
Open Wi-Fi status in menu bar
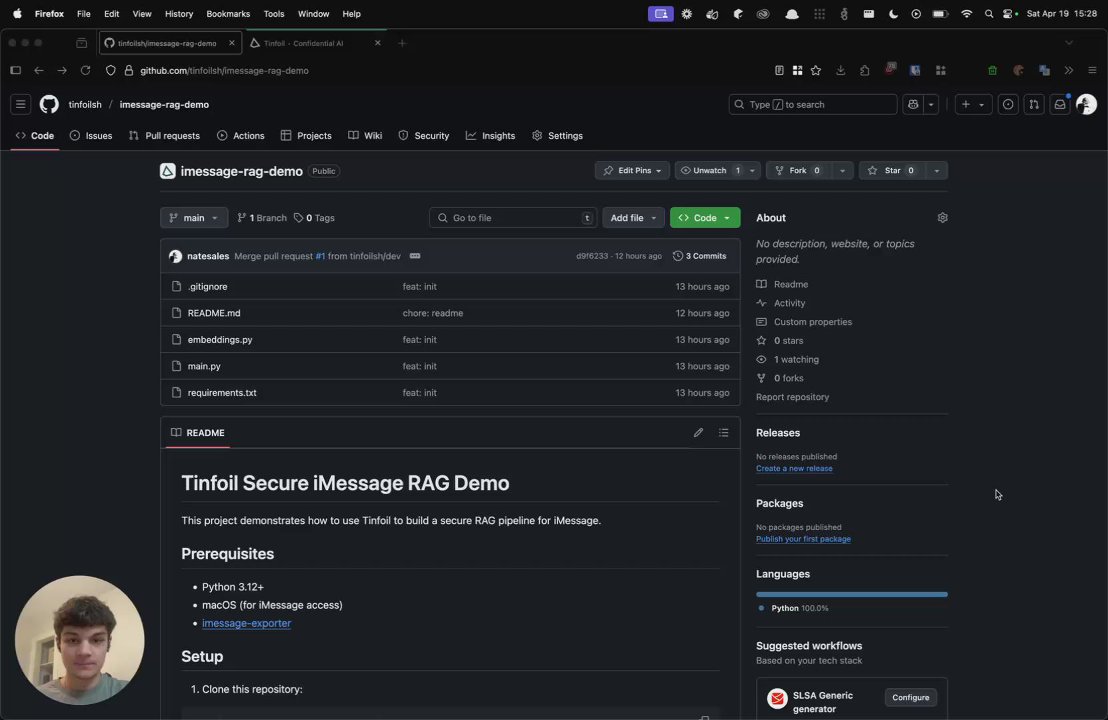pos(966,13)
